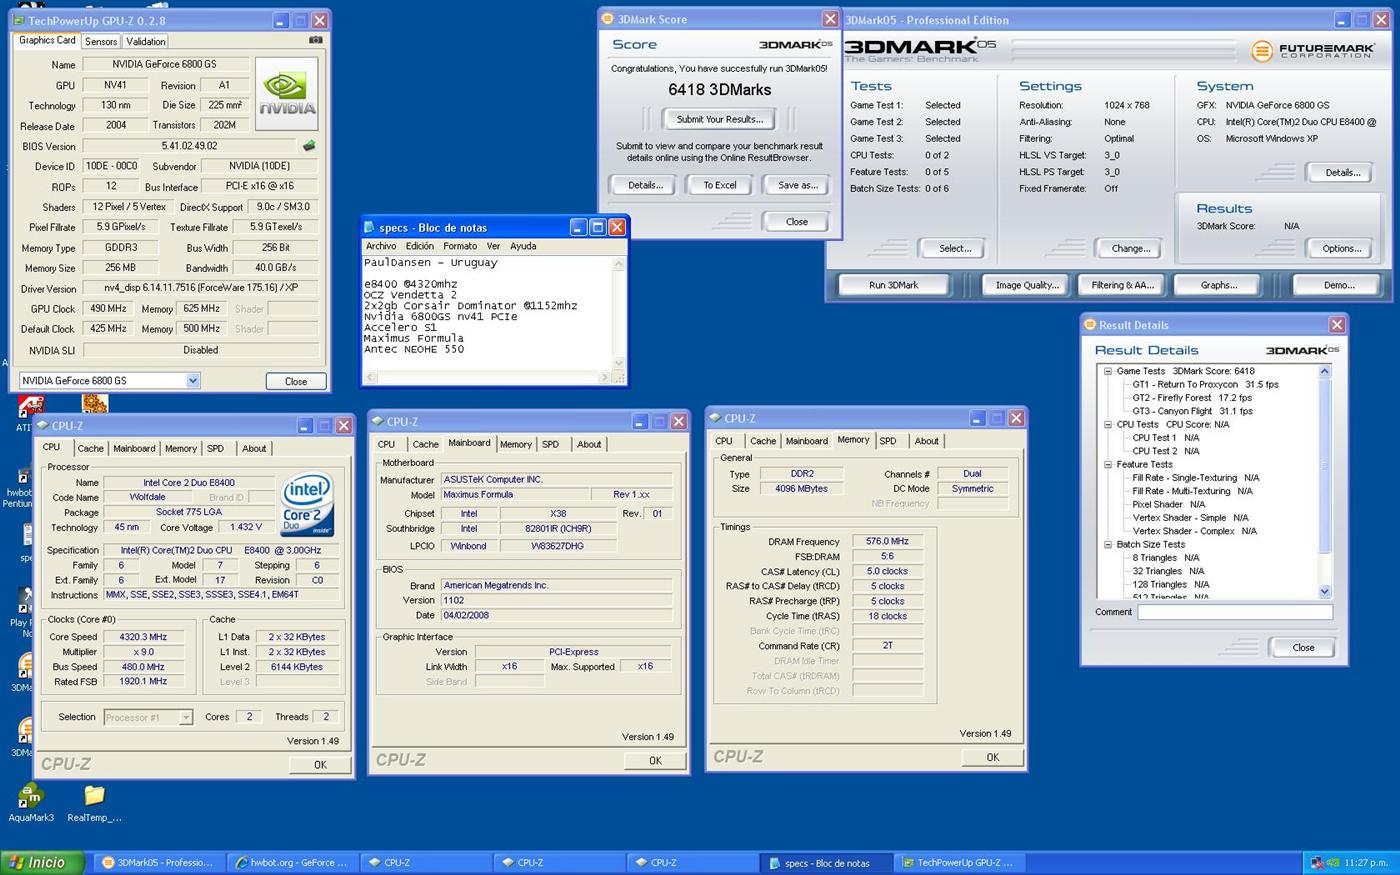This screenshot has height=875, width=1400.
Task: Open the Processor selection dropdown in CPU-Z
Action: click(x=185, y=717)
